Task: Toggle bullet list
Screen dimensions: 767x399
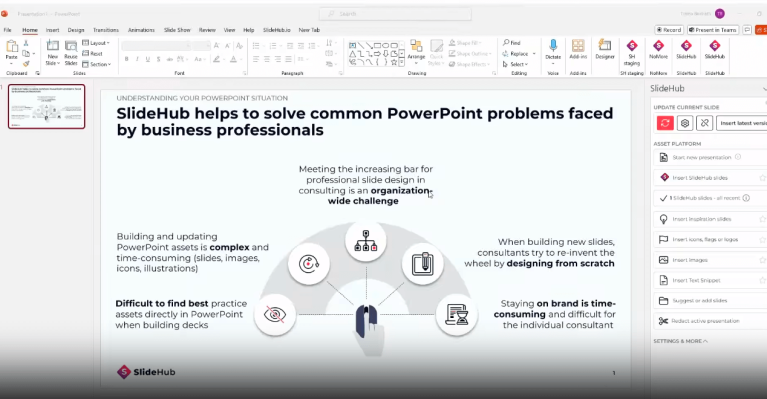Action: 256,46
